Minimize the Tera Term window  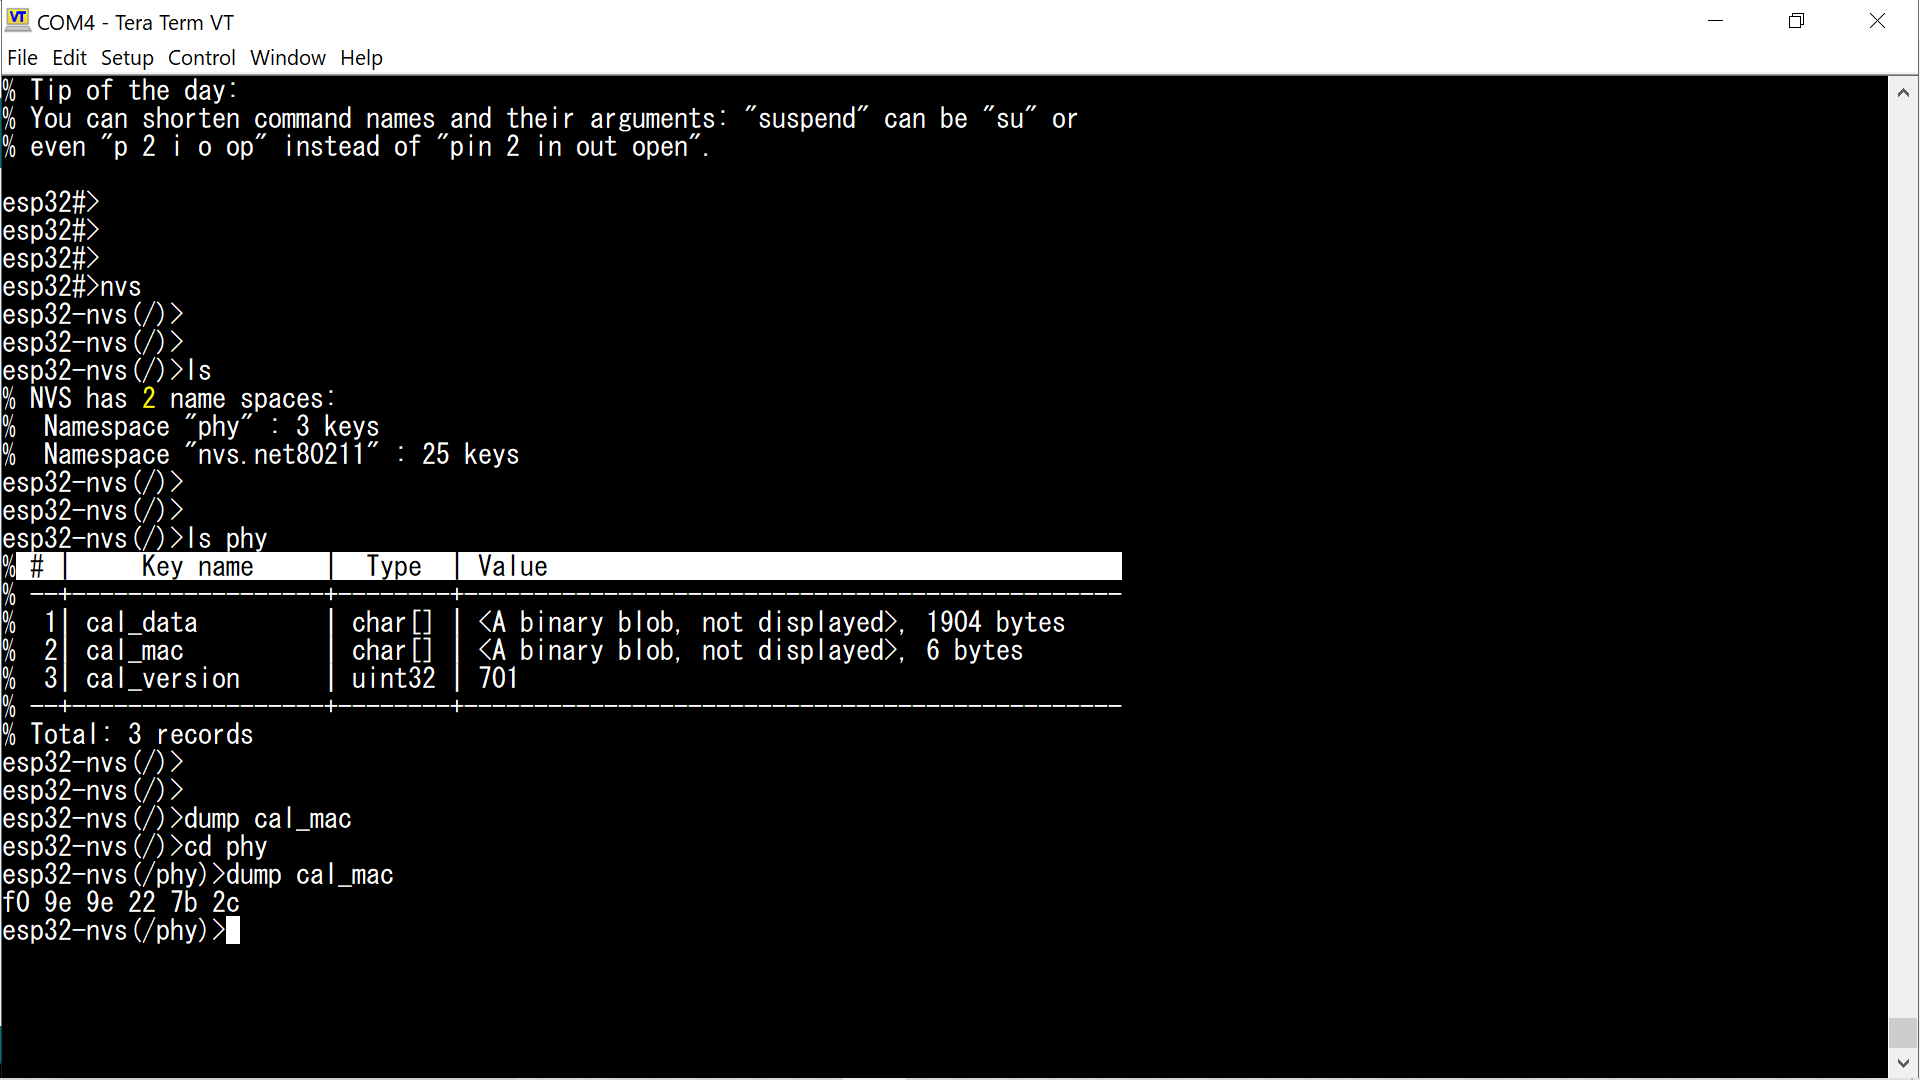(x=1716, y=21)
